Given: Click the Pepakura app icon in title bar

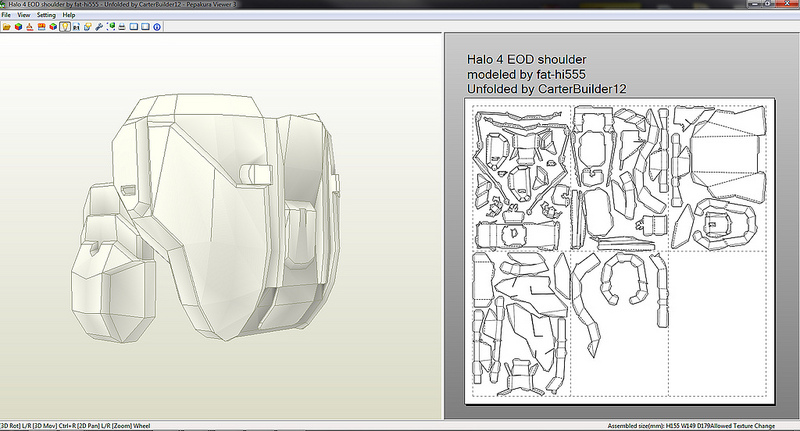Looking at the screenshot, I should [3, 4].
